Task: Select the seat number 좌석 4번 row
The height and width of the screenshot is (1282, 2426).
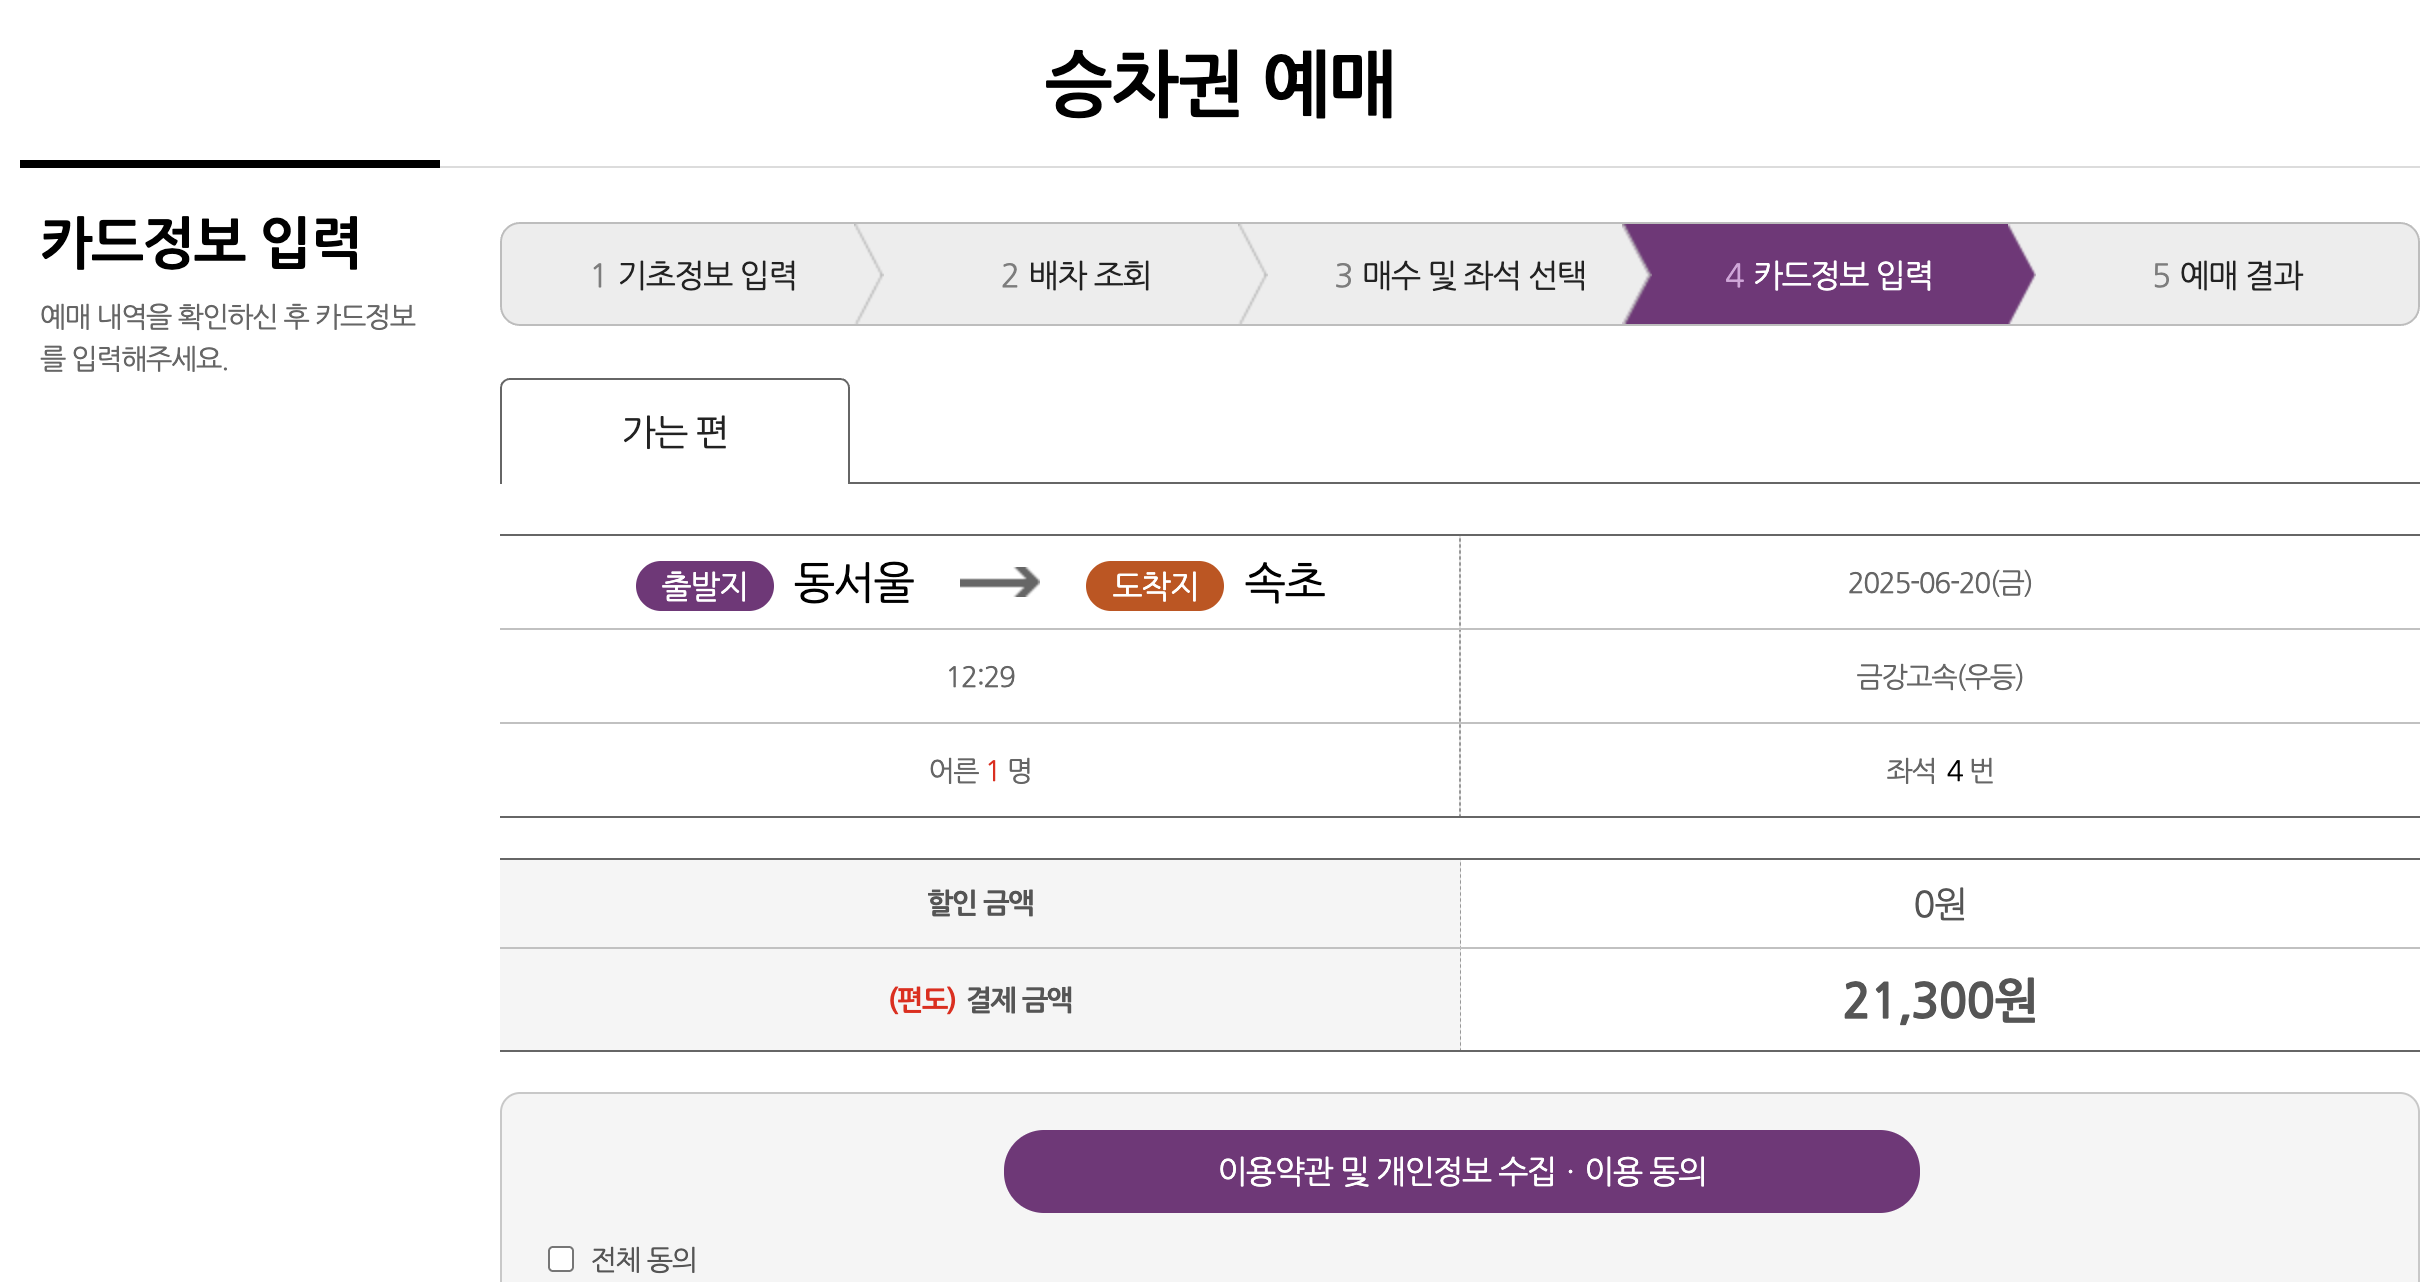Action: point(1938,771)
